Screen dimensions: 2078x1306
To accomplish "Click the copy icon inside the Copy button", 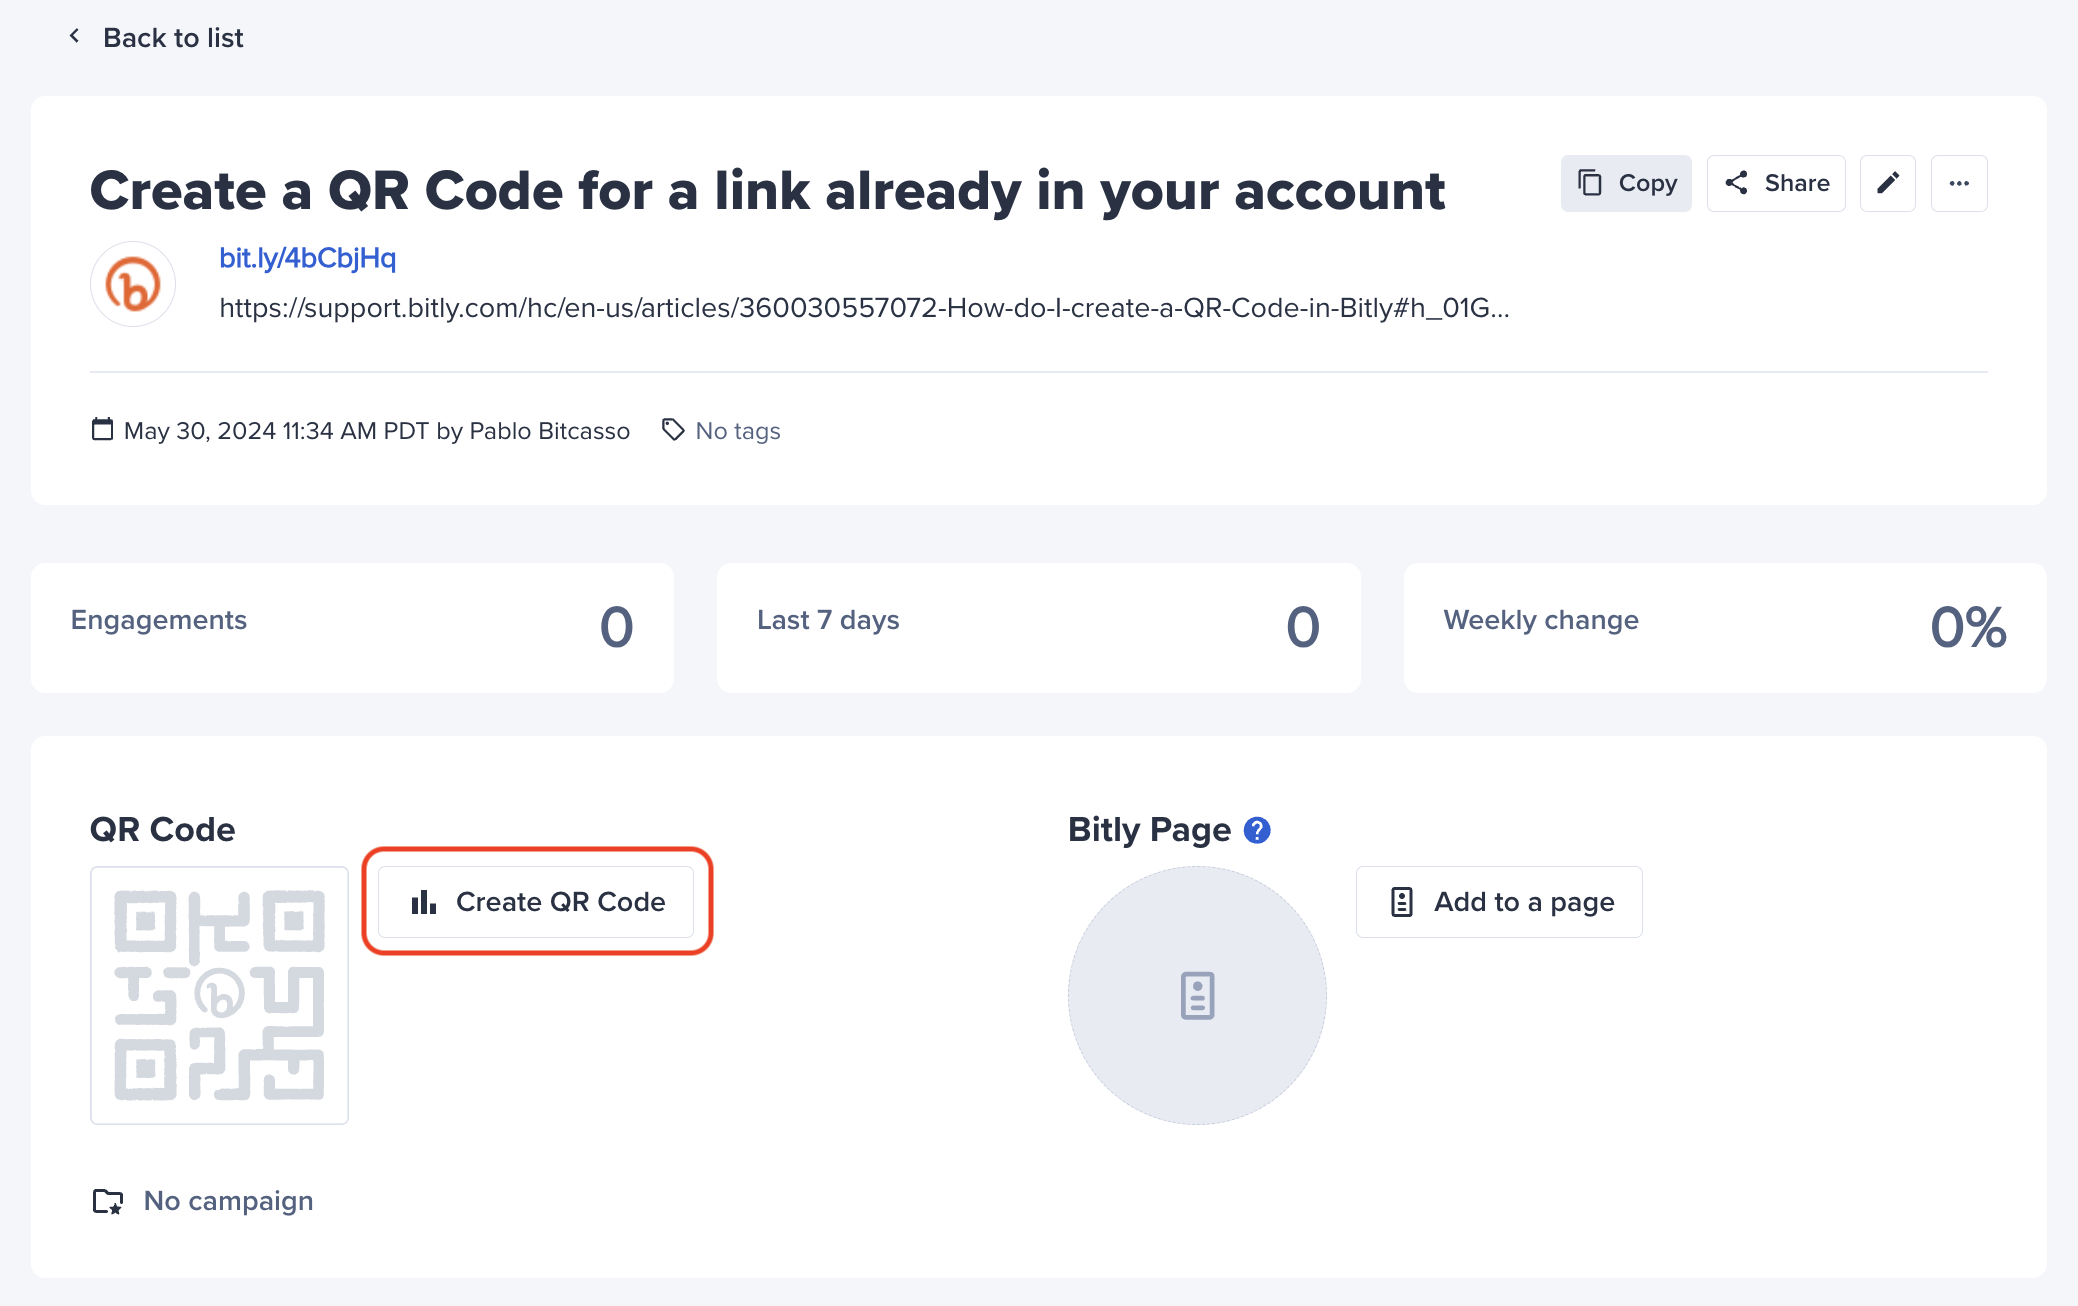I will (1590, 183).
